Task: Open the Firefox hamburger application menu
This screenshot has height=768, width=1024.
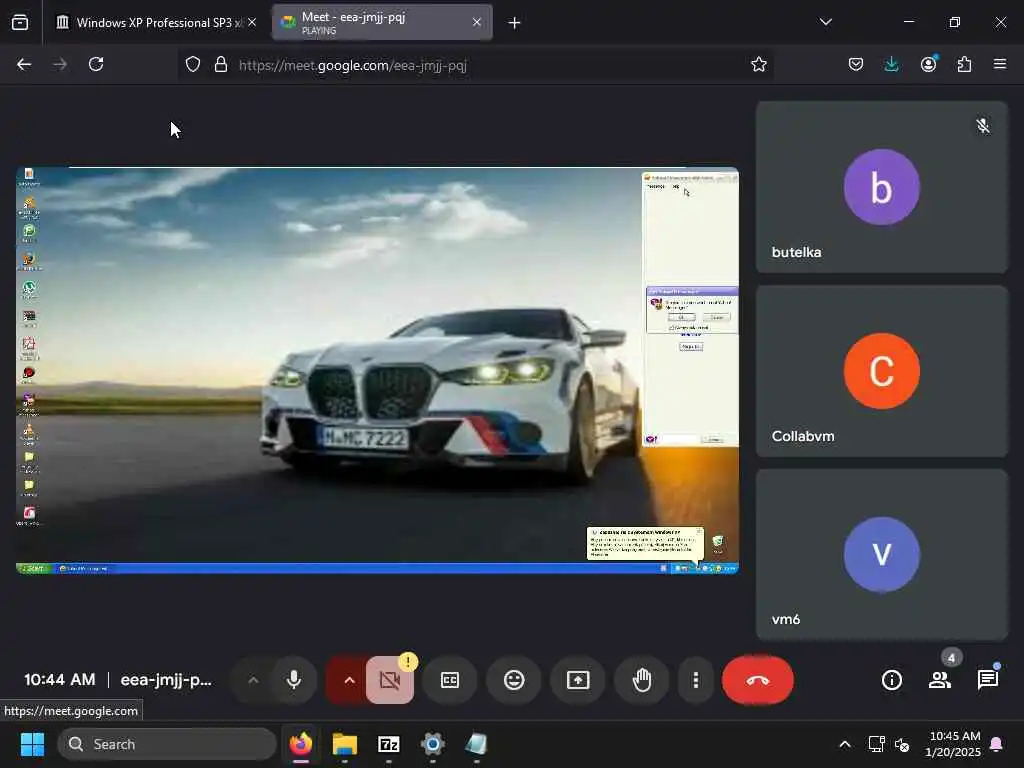Action: point(1000,64)
